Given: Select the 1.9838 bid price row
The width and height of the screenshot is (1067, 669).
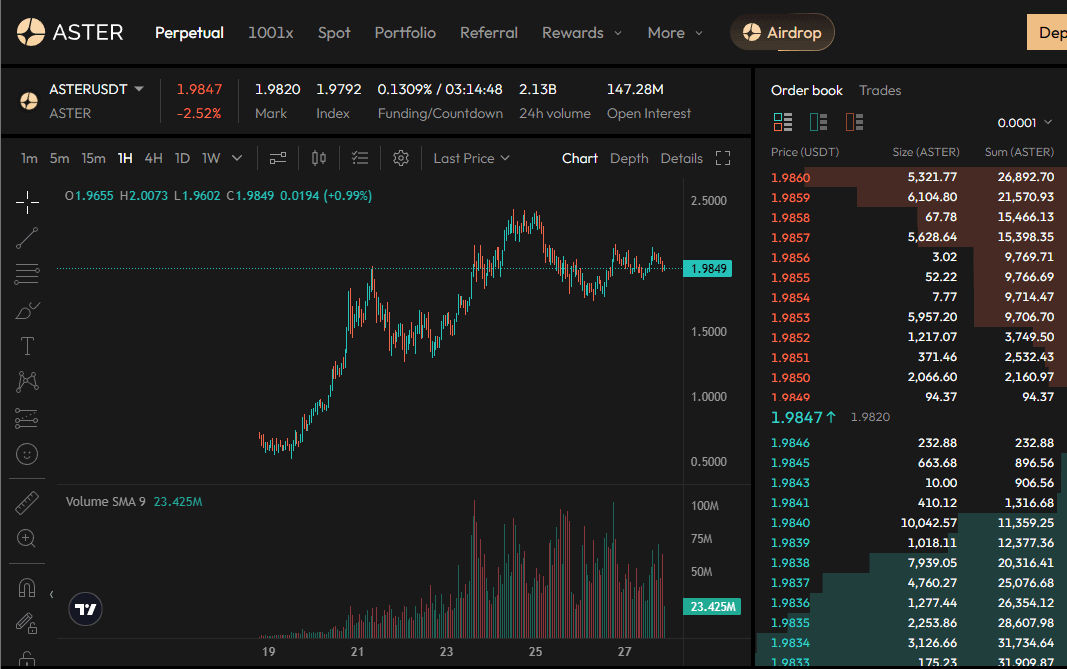Looking at the screenshot, I should click(912, 563).
